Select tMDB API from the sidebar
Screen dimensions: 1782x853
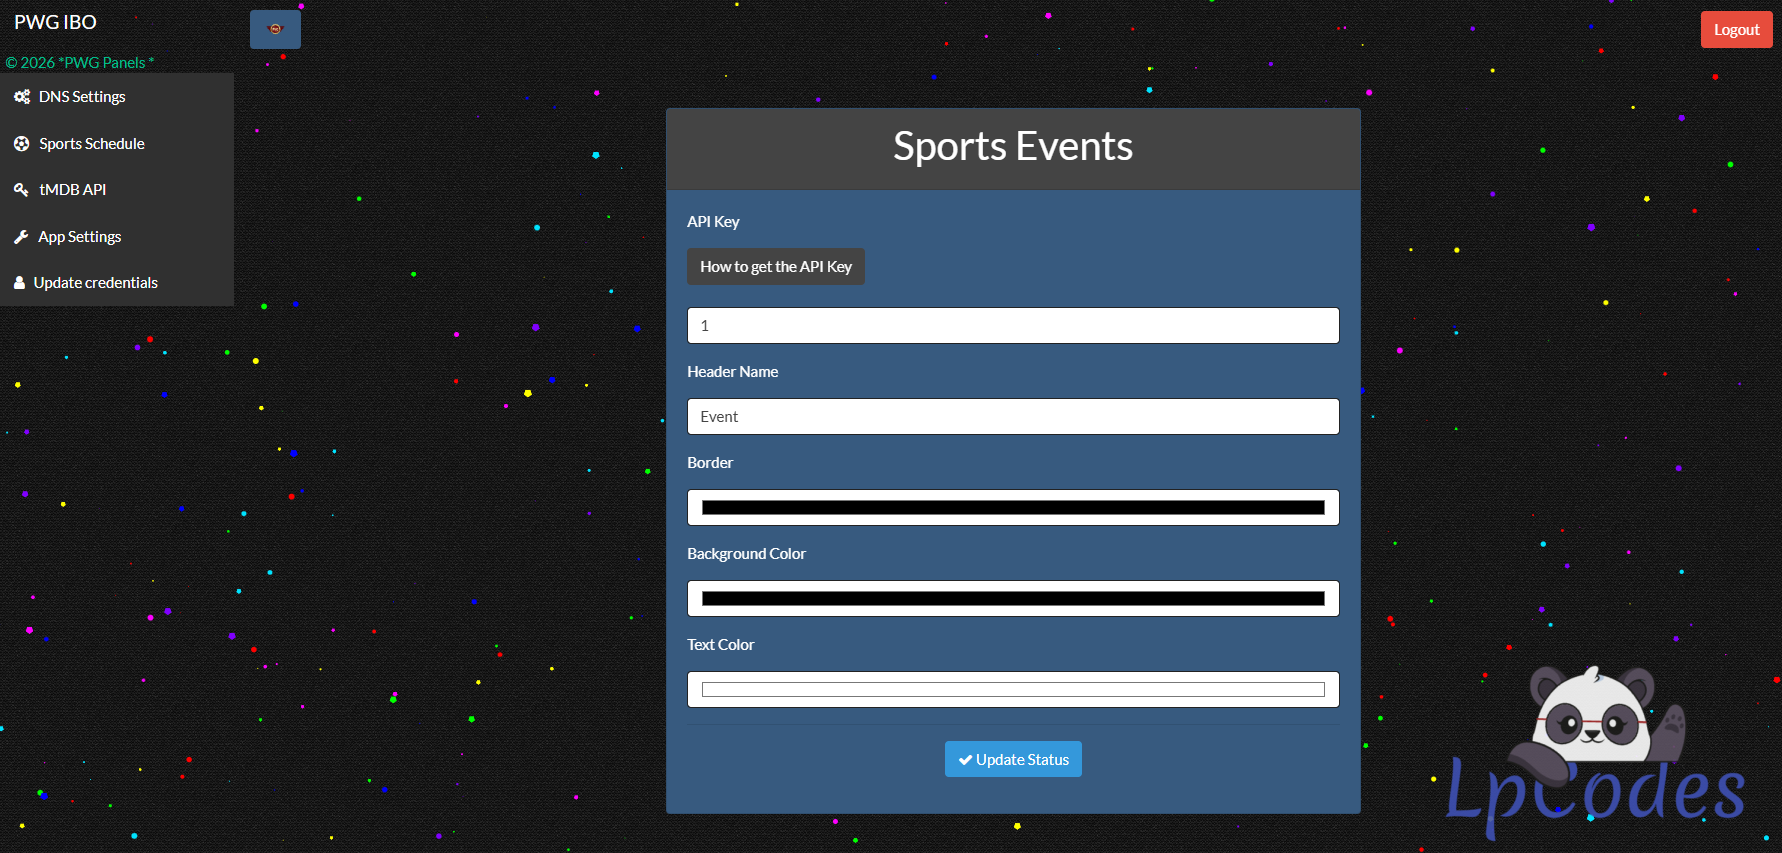click(x=73, y=190)
